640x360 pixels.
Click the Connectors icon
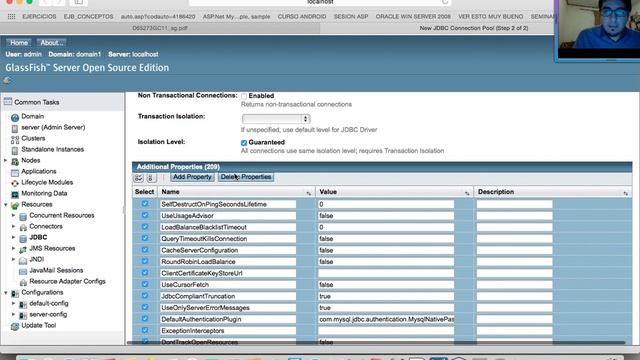click(23, 228)
